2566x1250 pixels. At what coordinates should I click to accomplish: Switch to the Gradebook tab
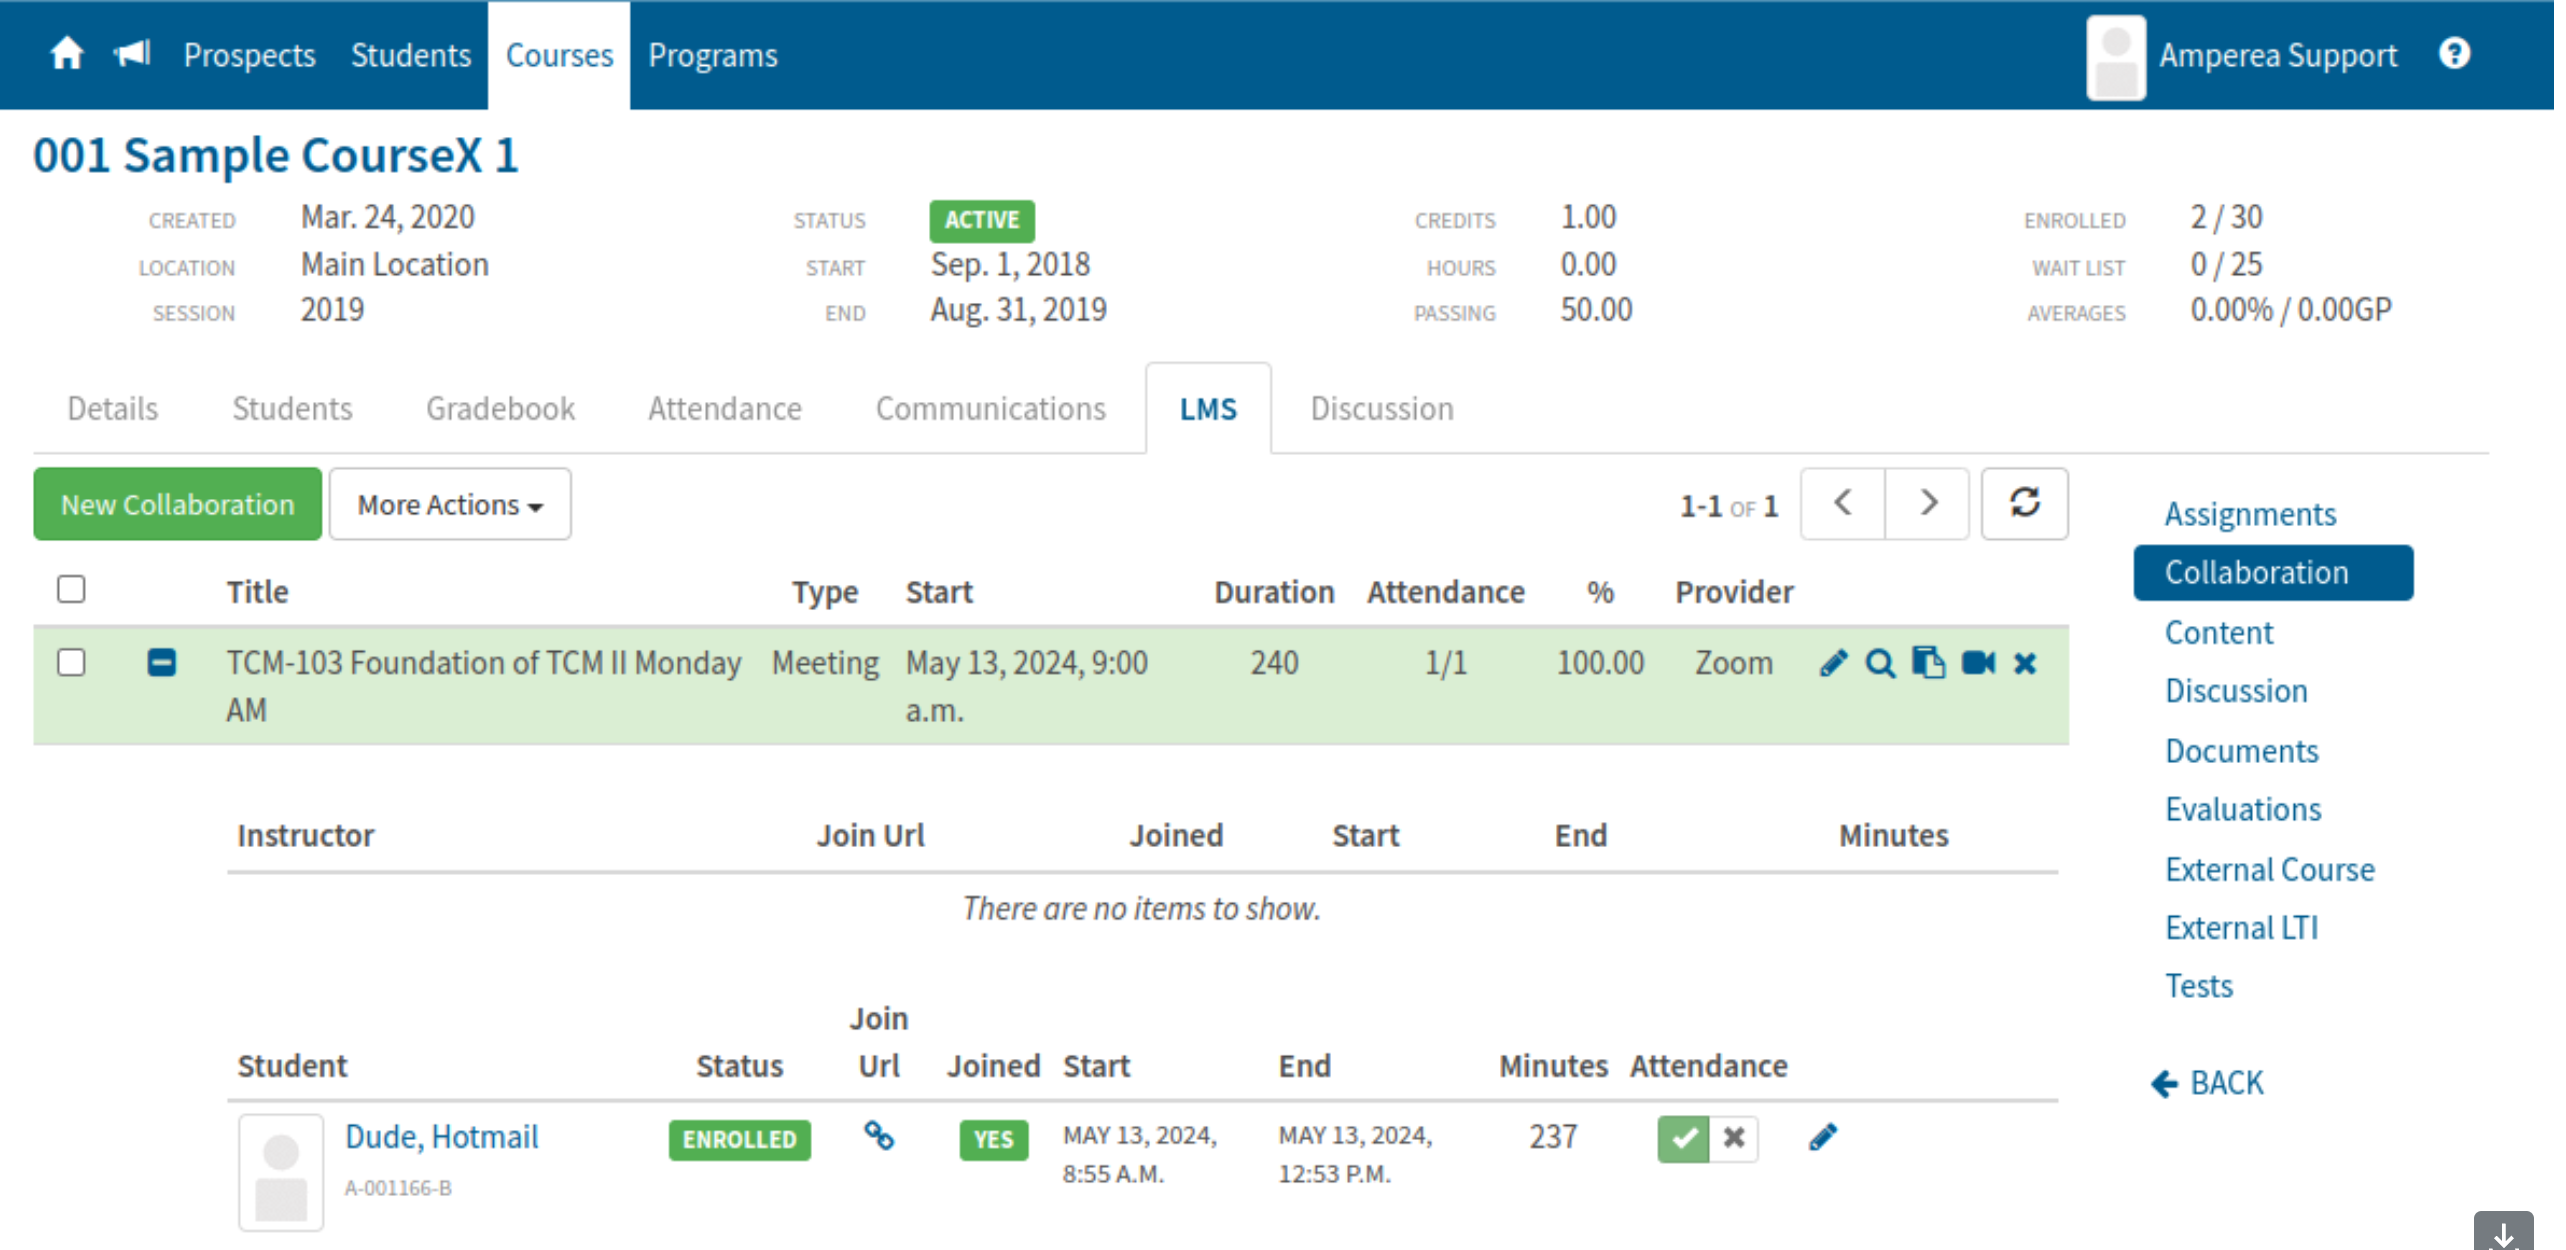tap(499, 408)
